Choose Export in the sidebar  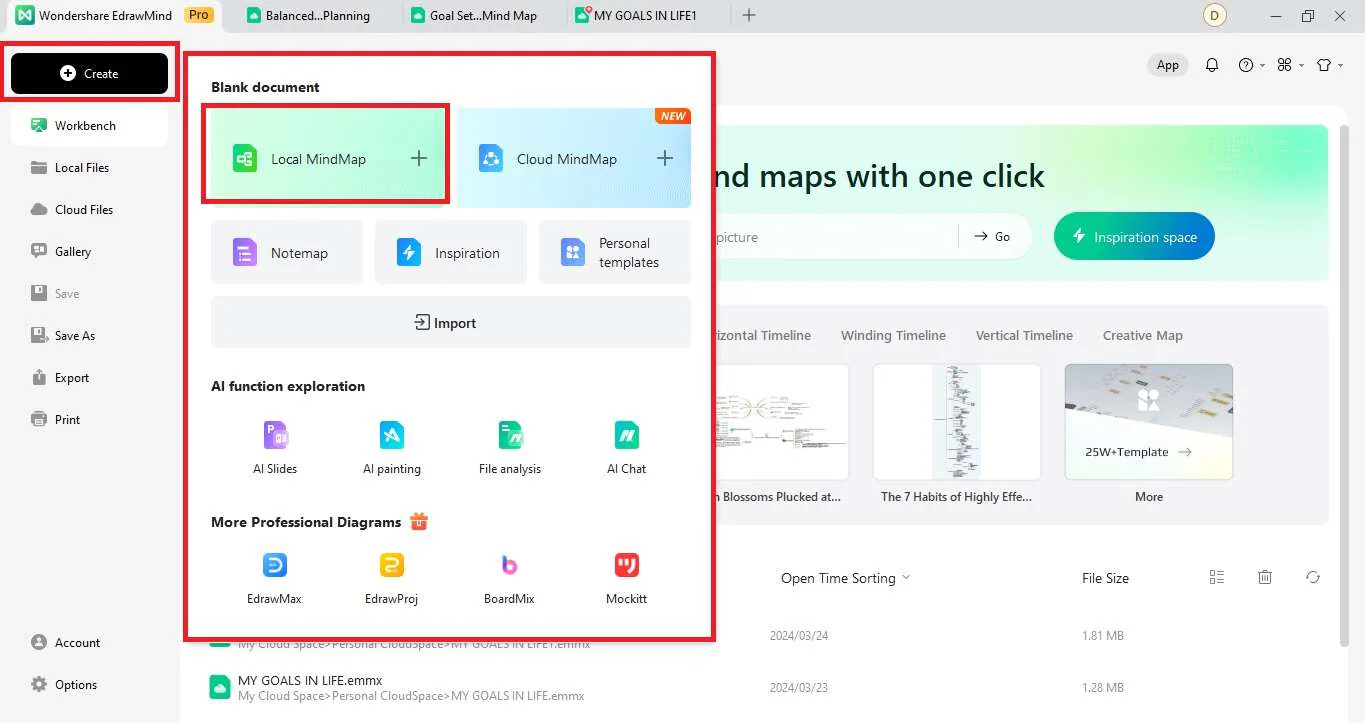pyautogui.click(x=89, y=378)
